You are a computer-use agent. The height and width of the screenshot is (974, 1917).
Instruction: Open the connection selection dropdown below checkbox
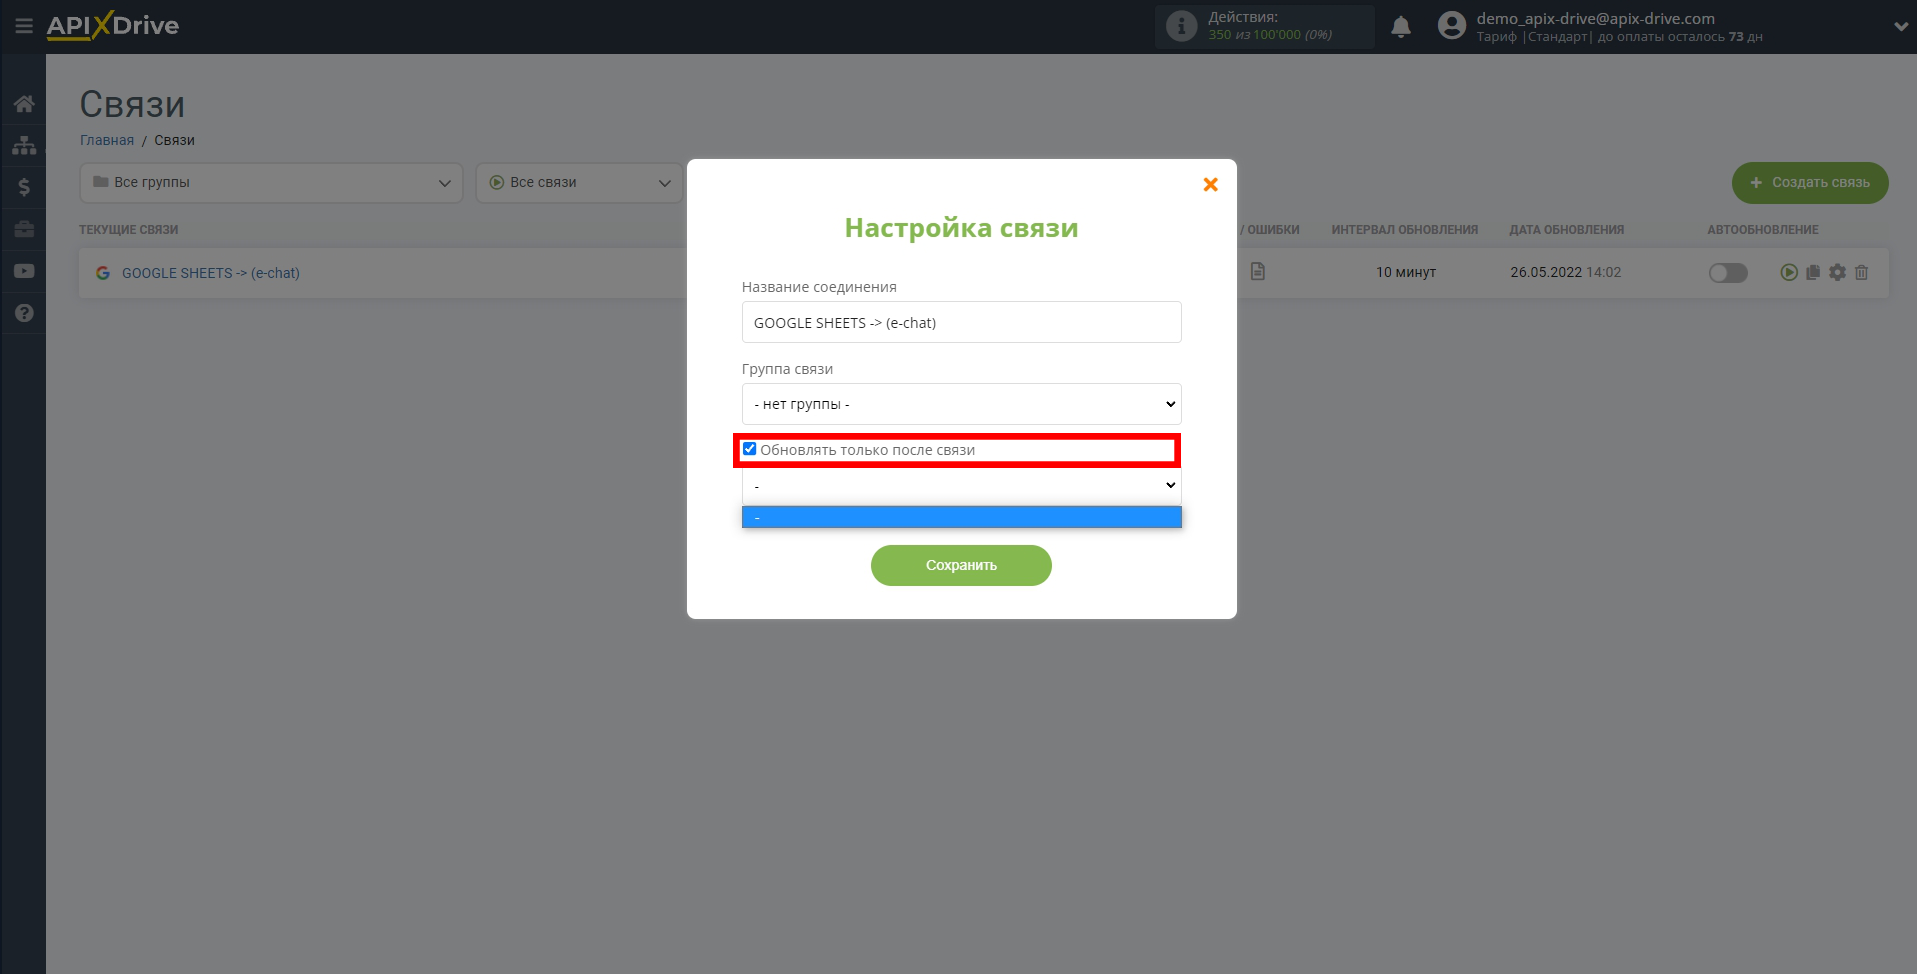coord(961,485)
